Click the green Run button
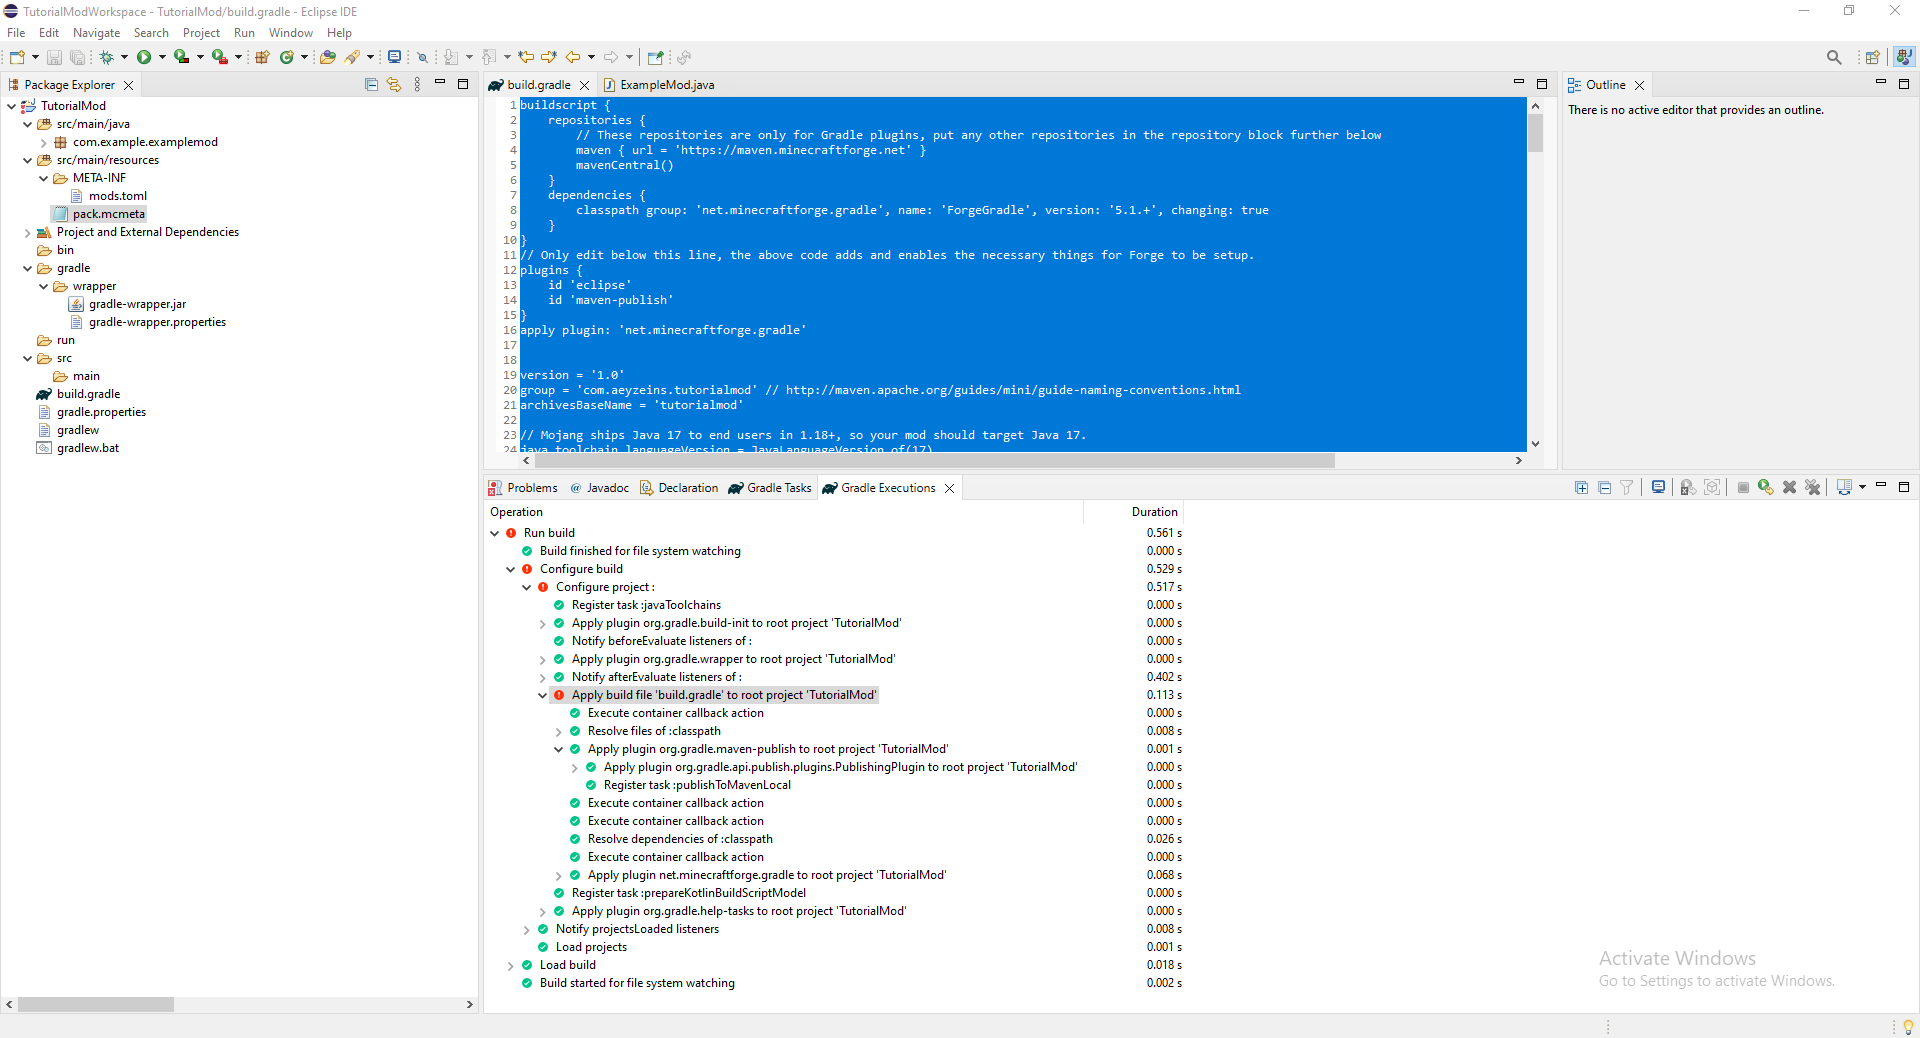The height and width of the screenshot is (1038, 1920). coord(144,57)
